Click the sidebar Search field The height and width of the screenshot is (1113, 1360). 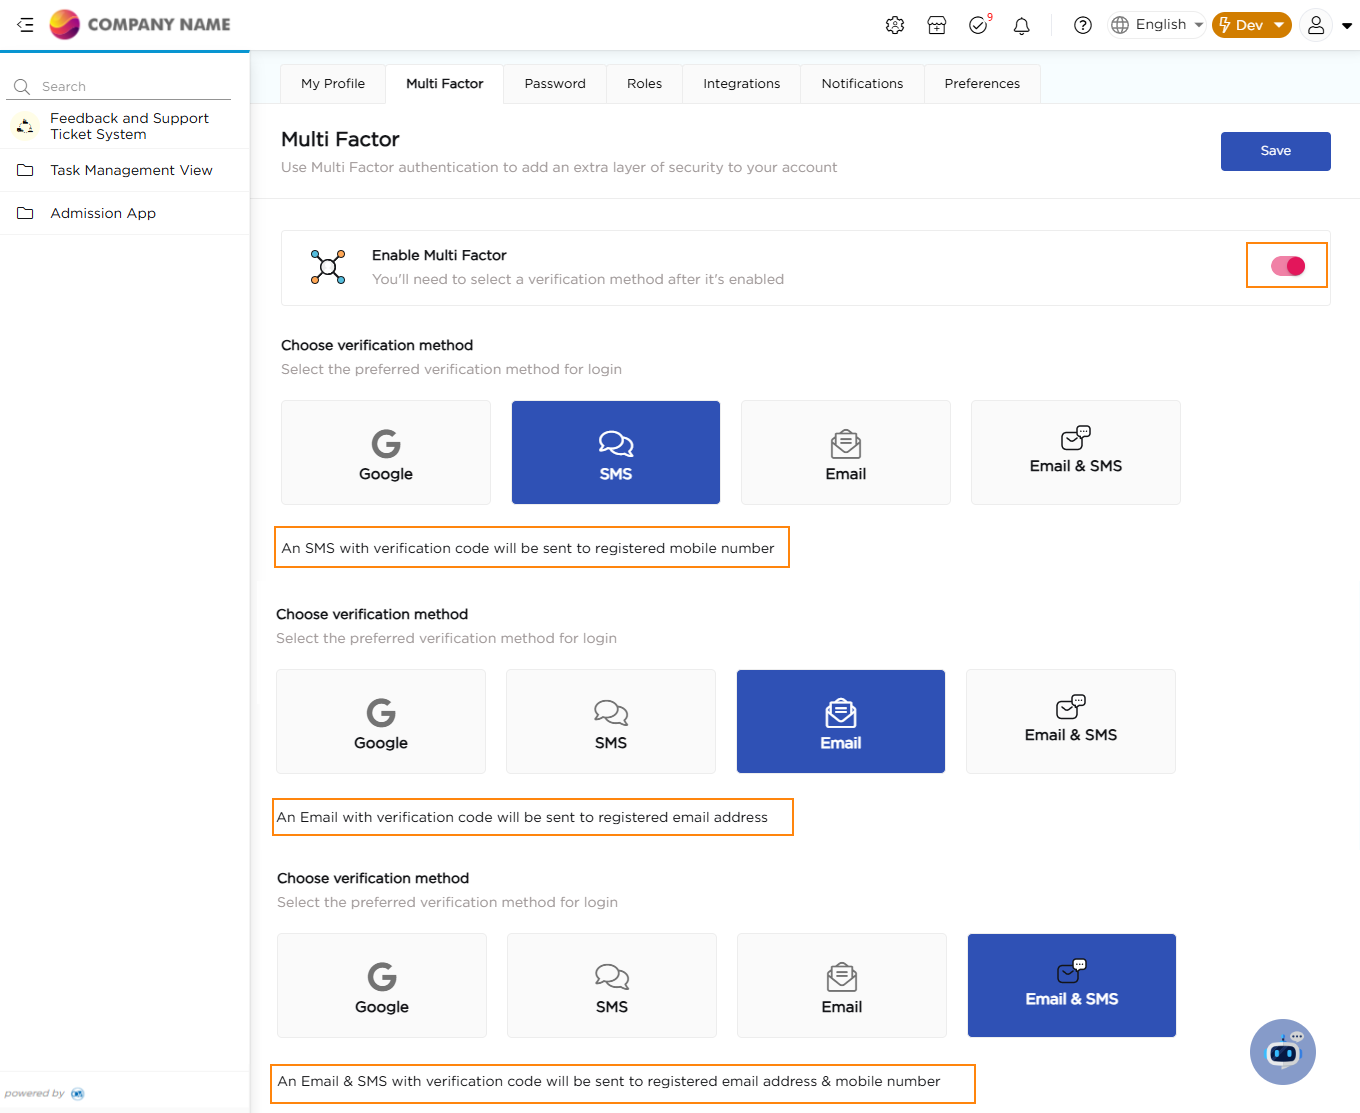tap(130, 87)
